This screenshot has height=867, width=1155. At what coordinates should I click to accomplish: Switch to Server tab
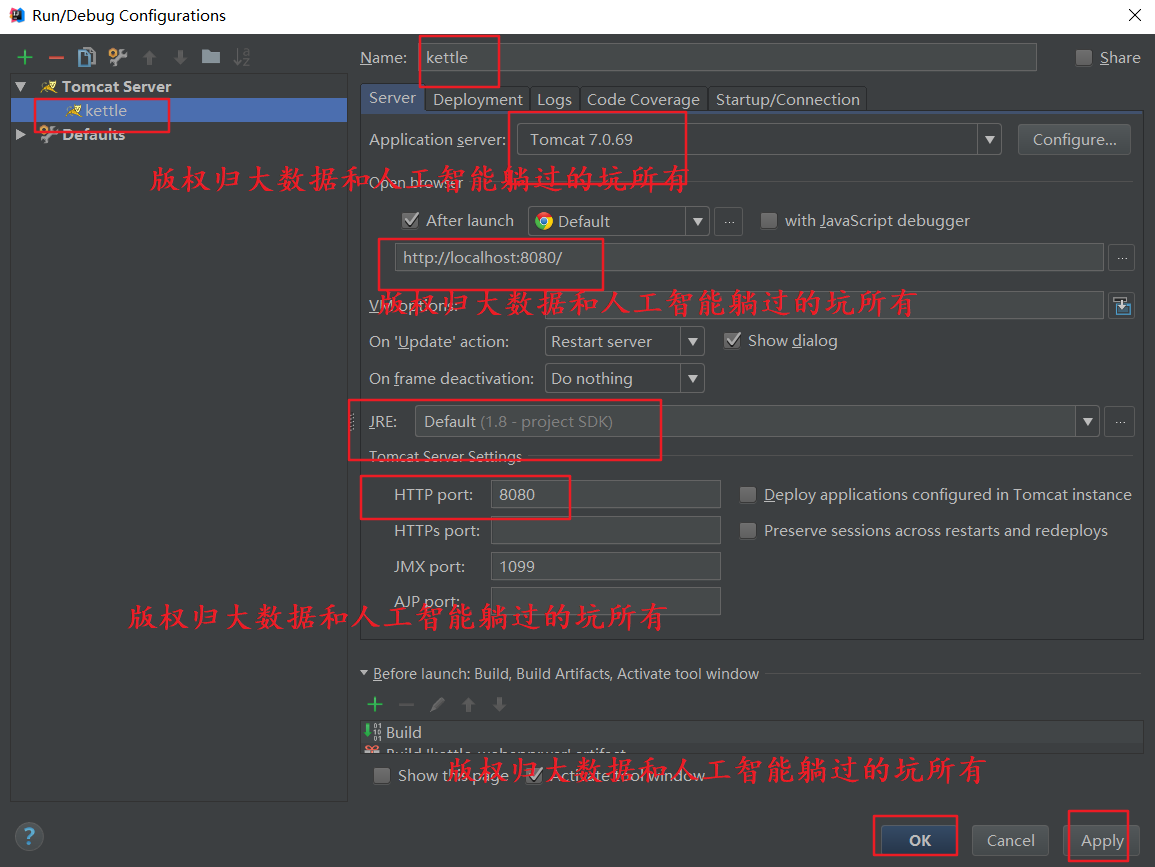click(392, 98)
